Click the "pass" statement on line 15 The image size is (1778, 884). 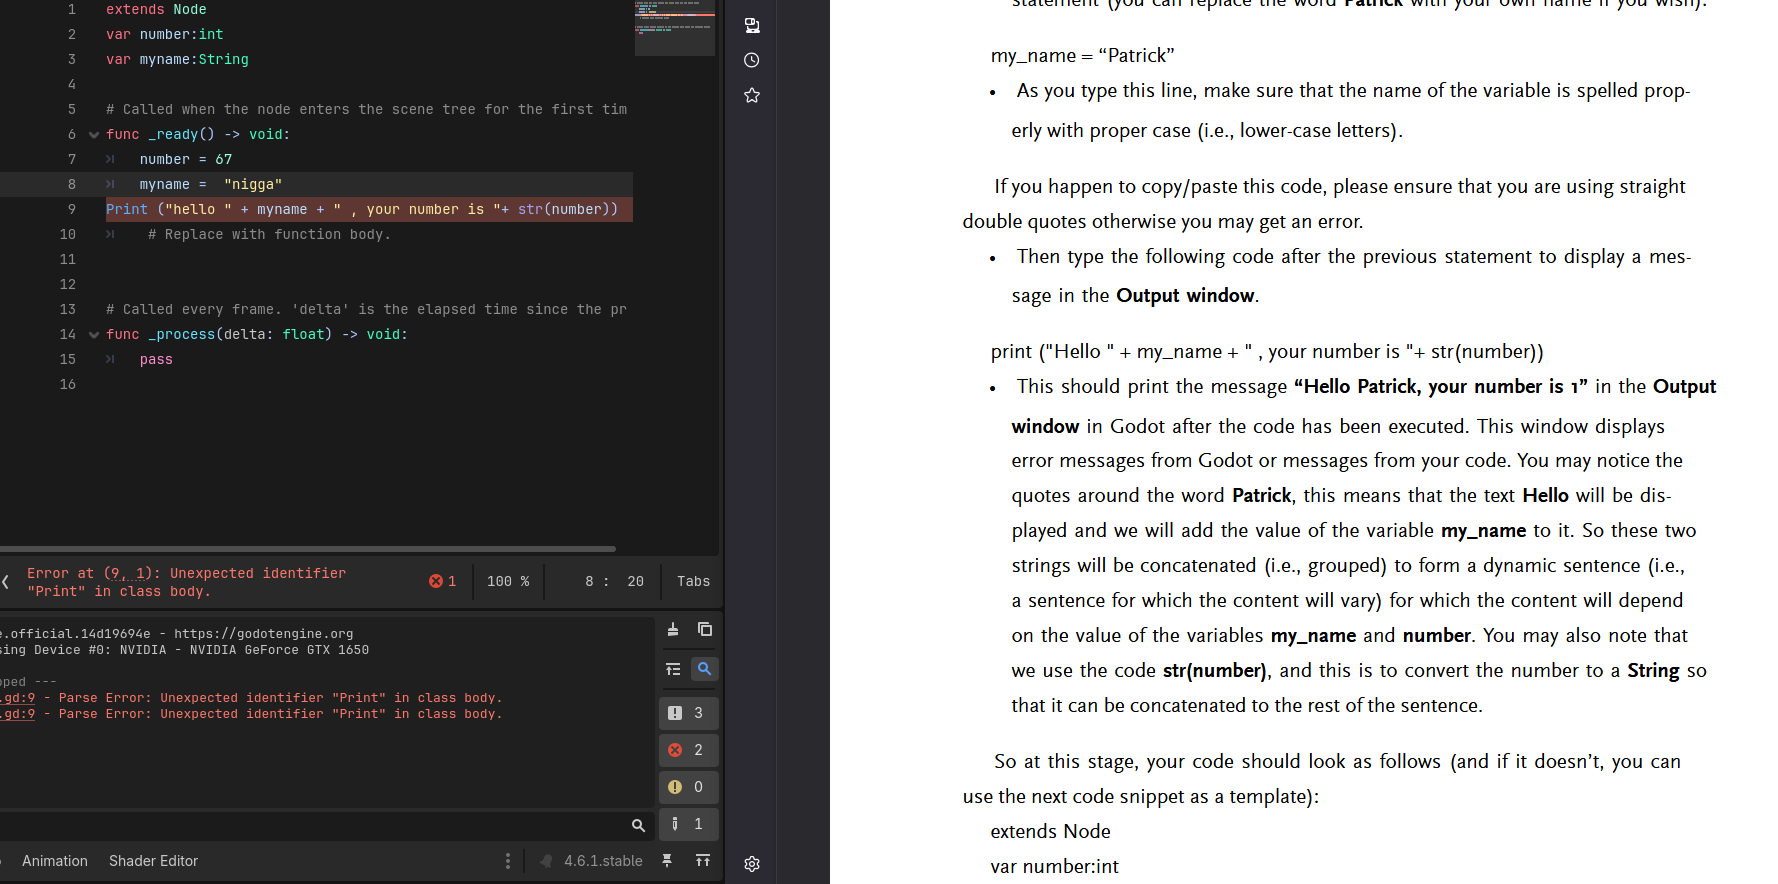point(156,360)
